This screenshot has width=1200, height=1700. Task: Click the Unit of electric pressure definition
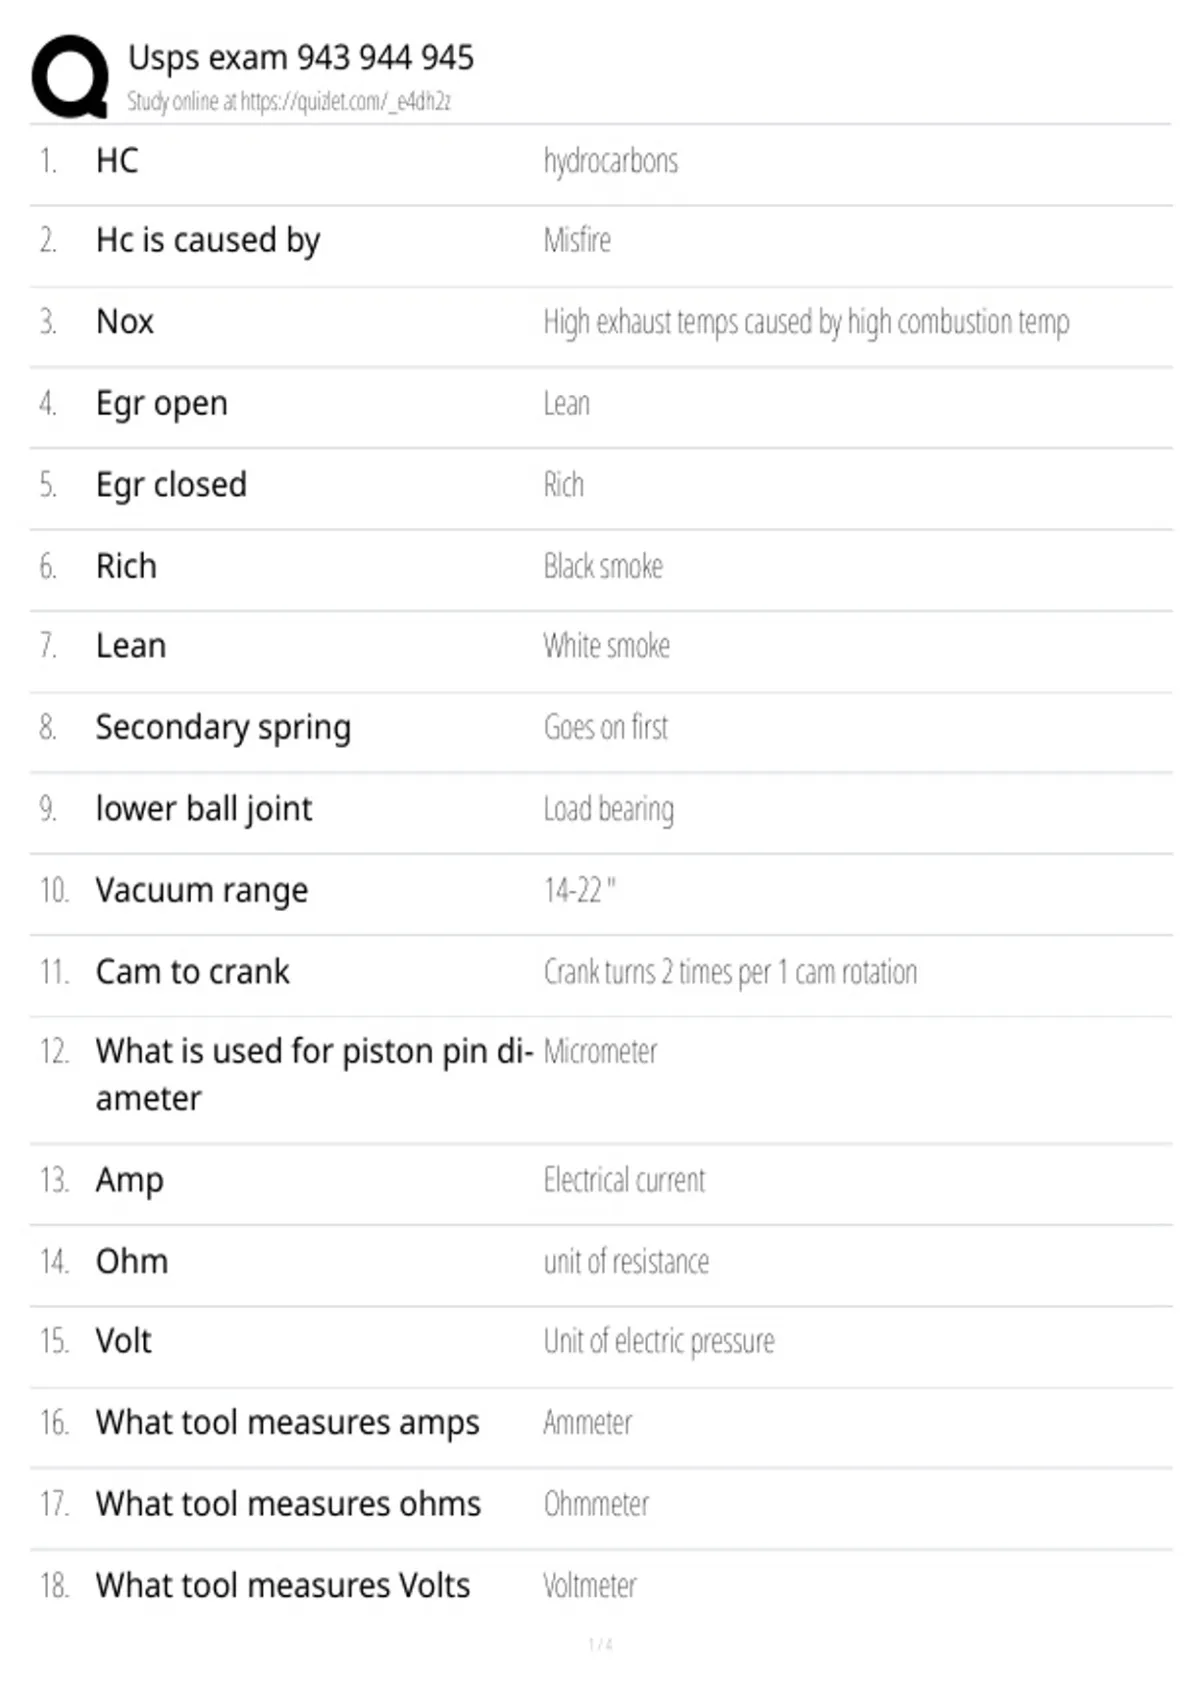[659, 1342]
